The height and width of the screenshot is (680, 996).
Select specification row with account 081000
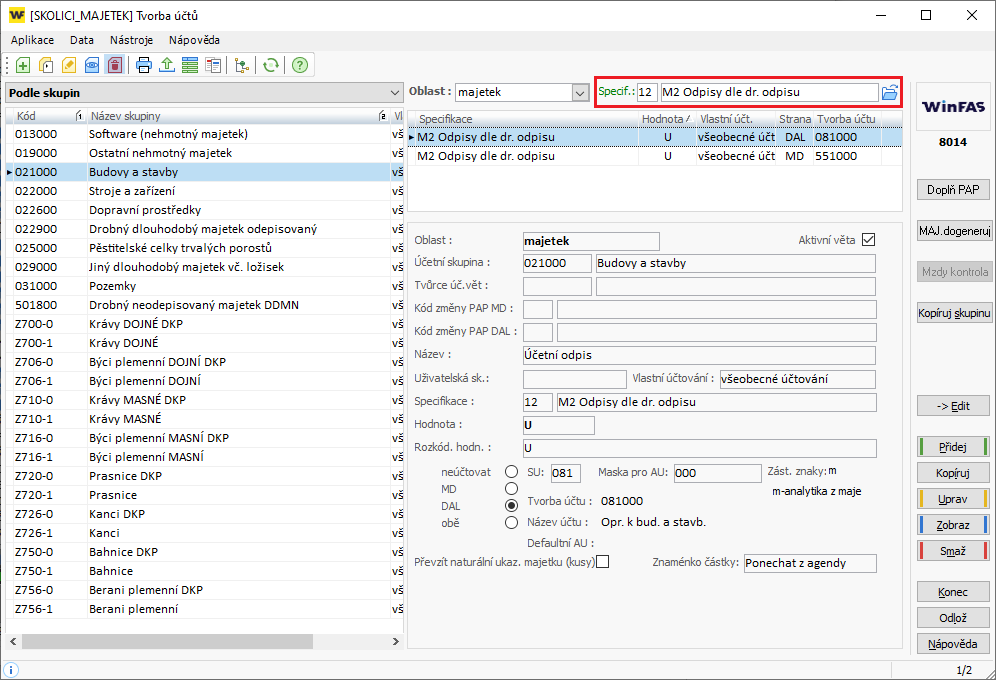click(x=655, y=137)
